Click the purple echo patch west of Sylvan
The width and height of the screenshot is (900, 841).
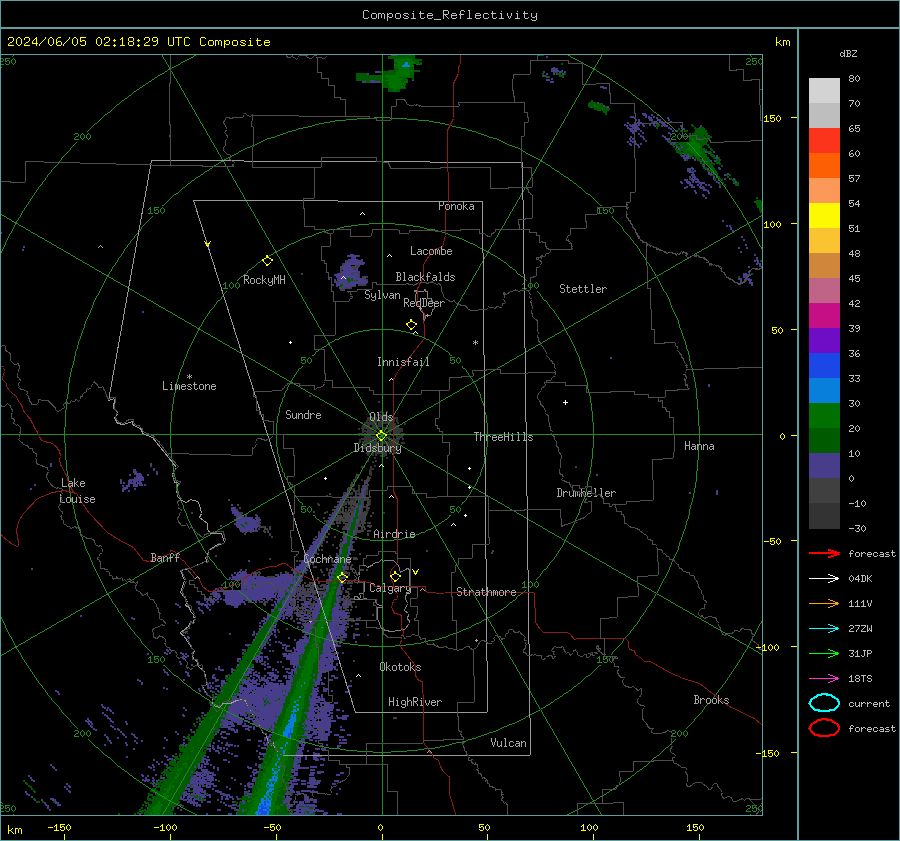(x=351, y=273)
